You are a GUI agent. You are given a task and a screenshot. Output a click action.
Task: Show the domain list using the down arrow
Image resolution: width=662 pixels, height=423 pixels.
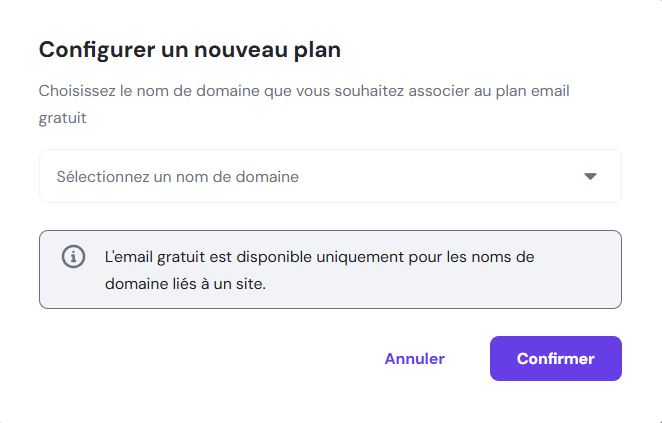[x=590, y=177]
